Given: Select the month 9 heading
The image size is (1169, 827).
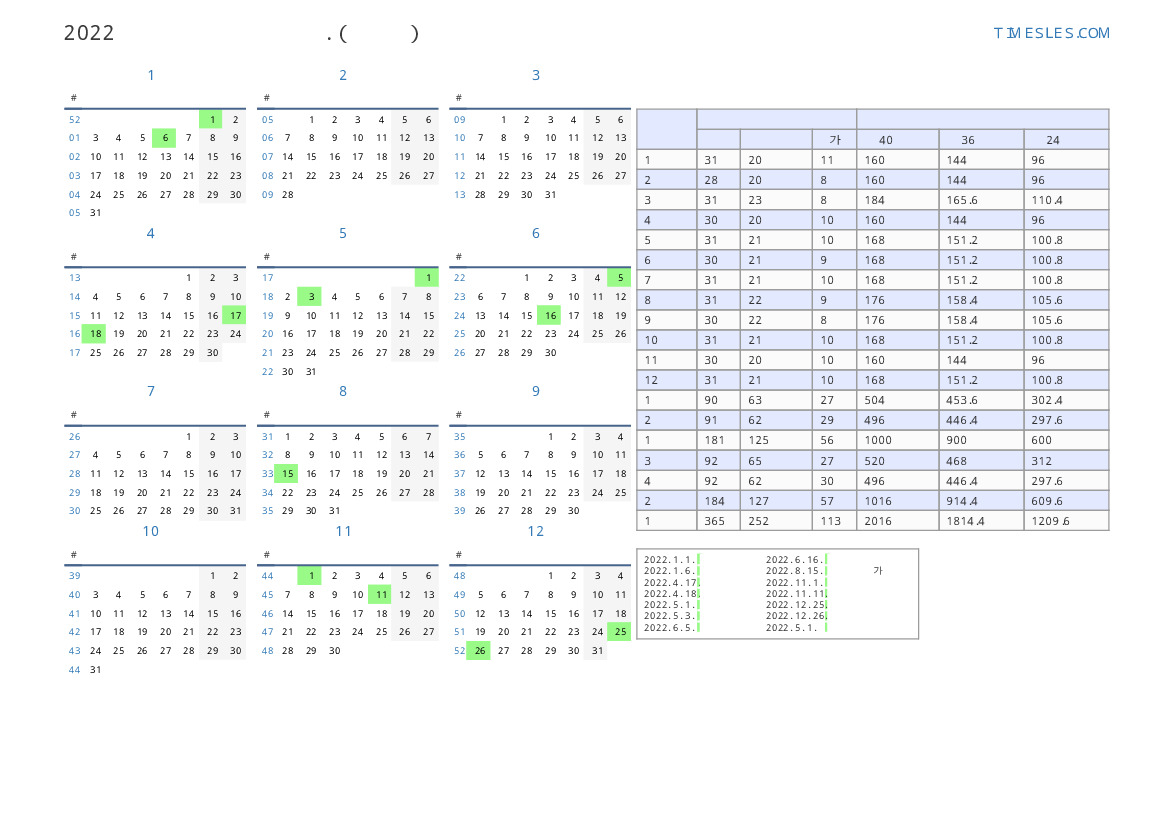Looking at the screenshot, I should tap(535, 392).
